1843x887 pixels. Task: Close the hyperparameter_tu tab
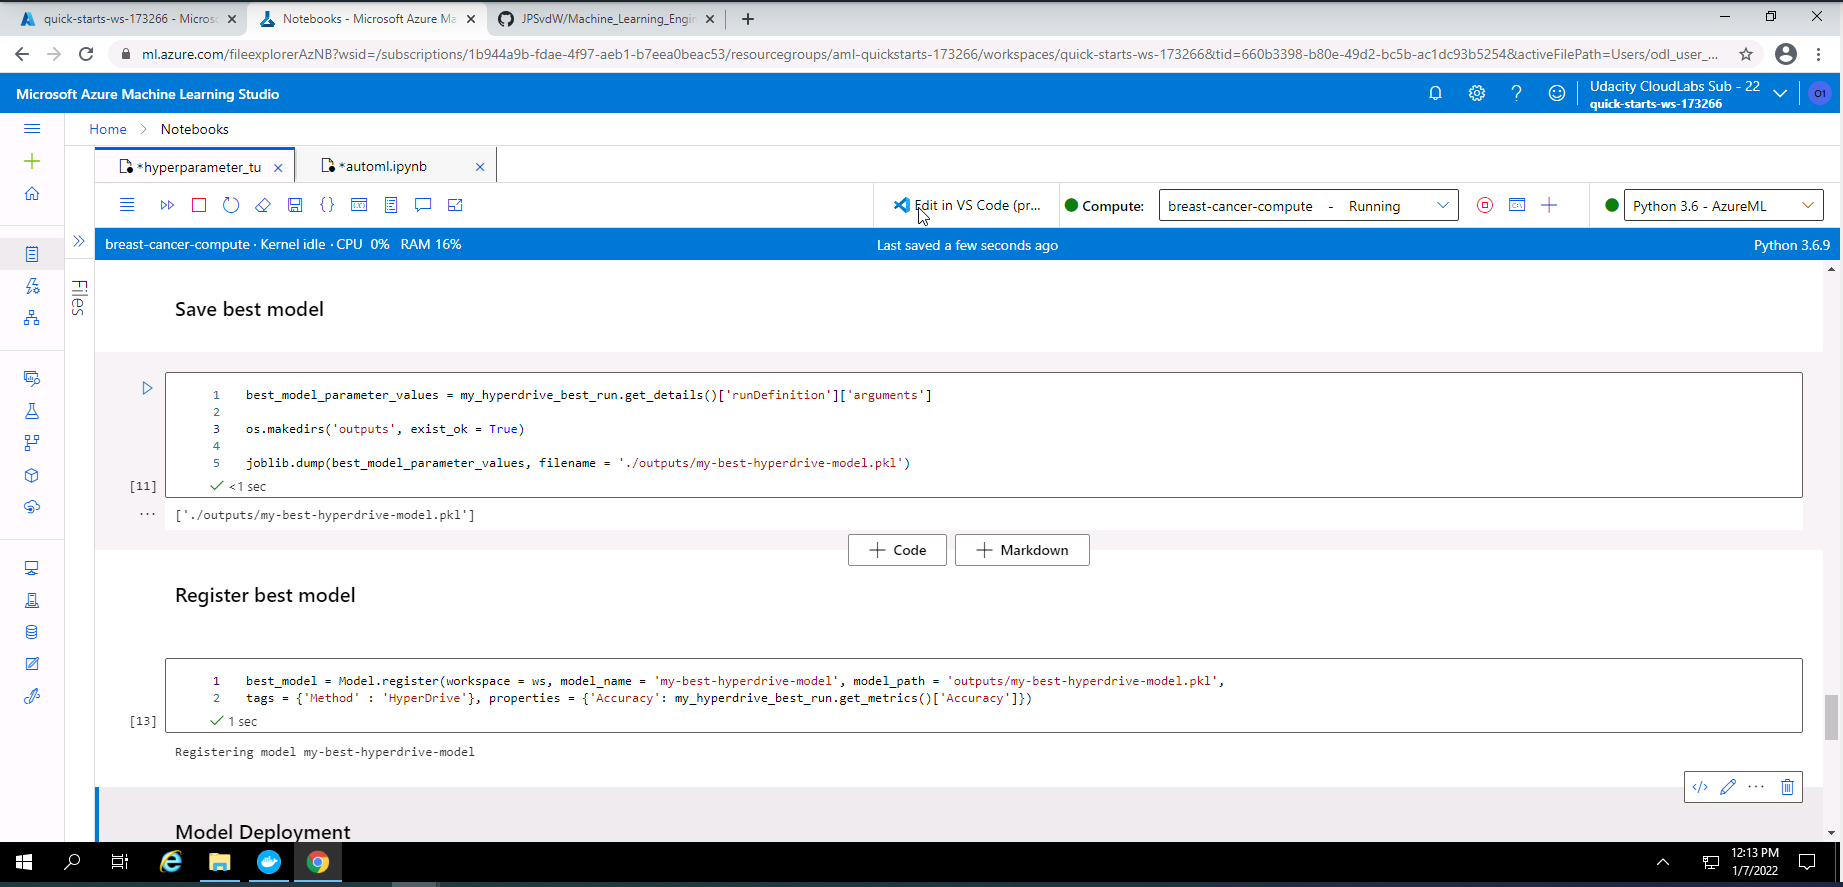click(x=278, y=168)
